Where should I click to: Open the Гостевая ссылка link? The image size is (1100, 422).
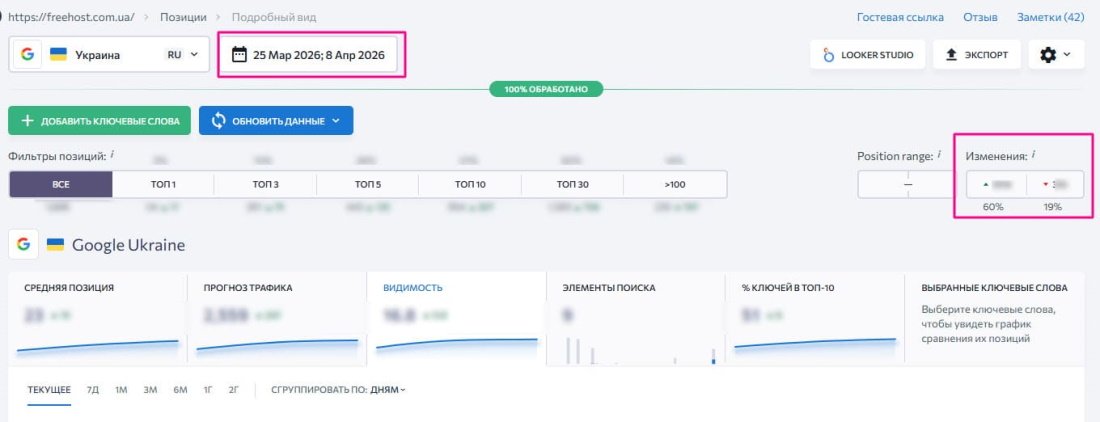(900, 18)
